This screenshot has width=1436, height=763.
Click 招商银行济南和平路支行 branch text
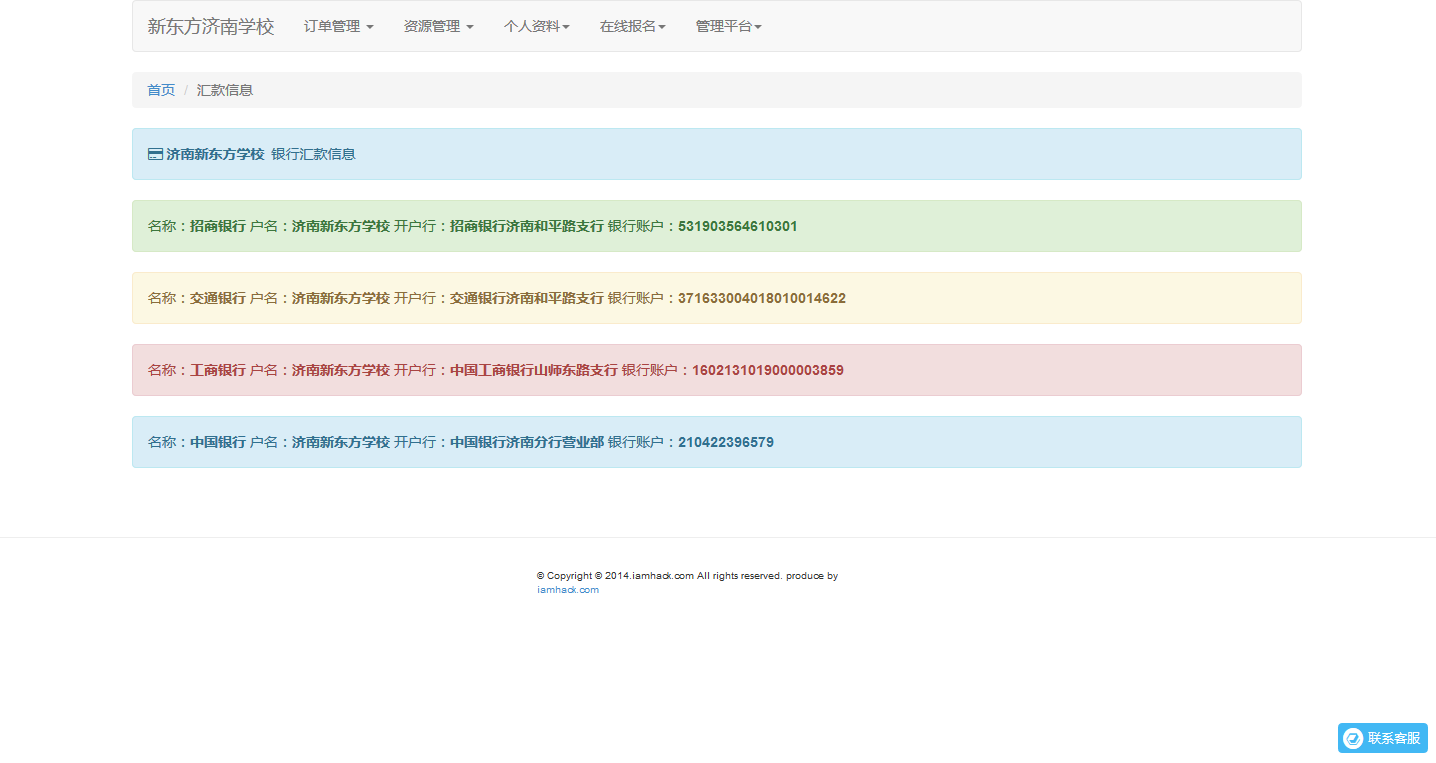coord(527,226)
